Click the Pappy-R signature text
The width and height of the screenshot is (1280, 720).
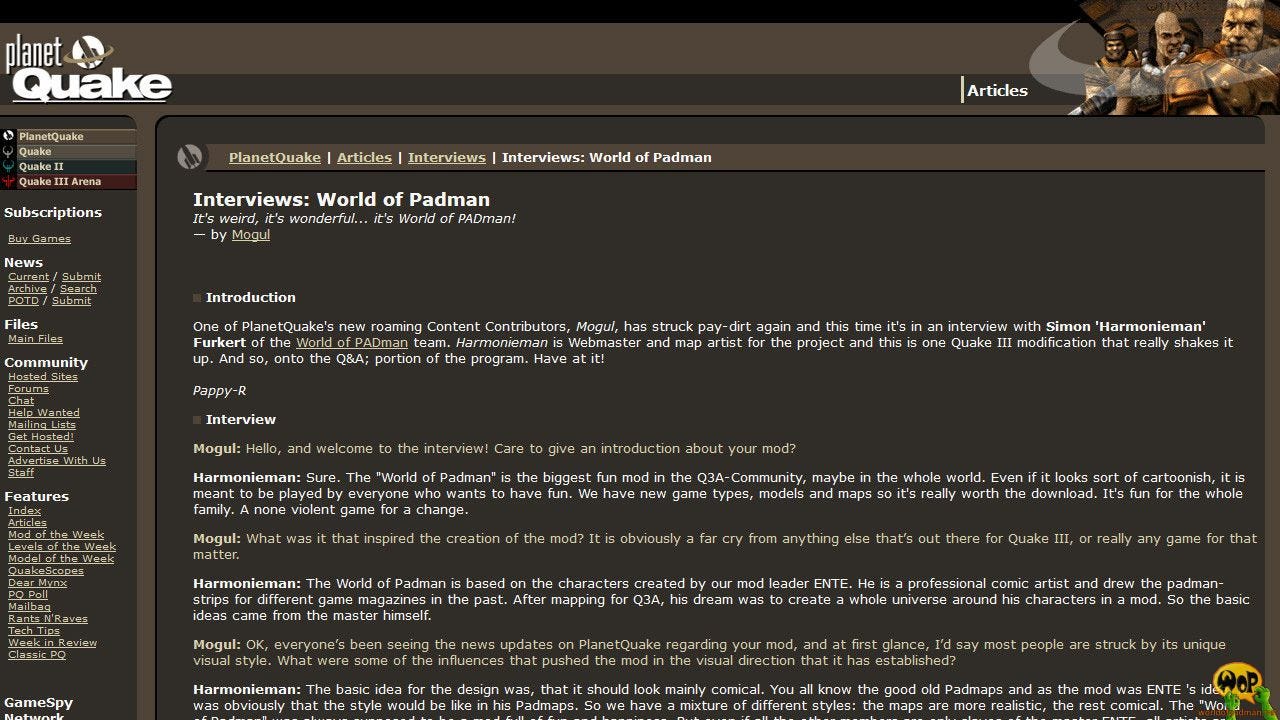(219, 390)
